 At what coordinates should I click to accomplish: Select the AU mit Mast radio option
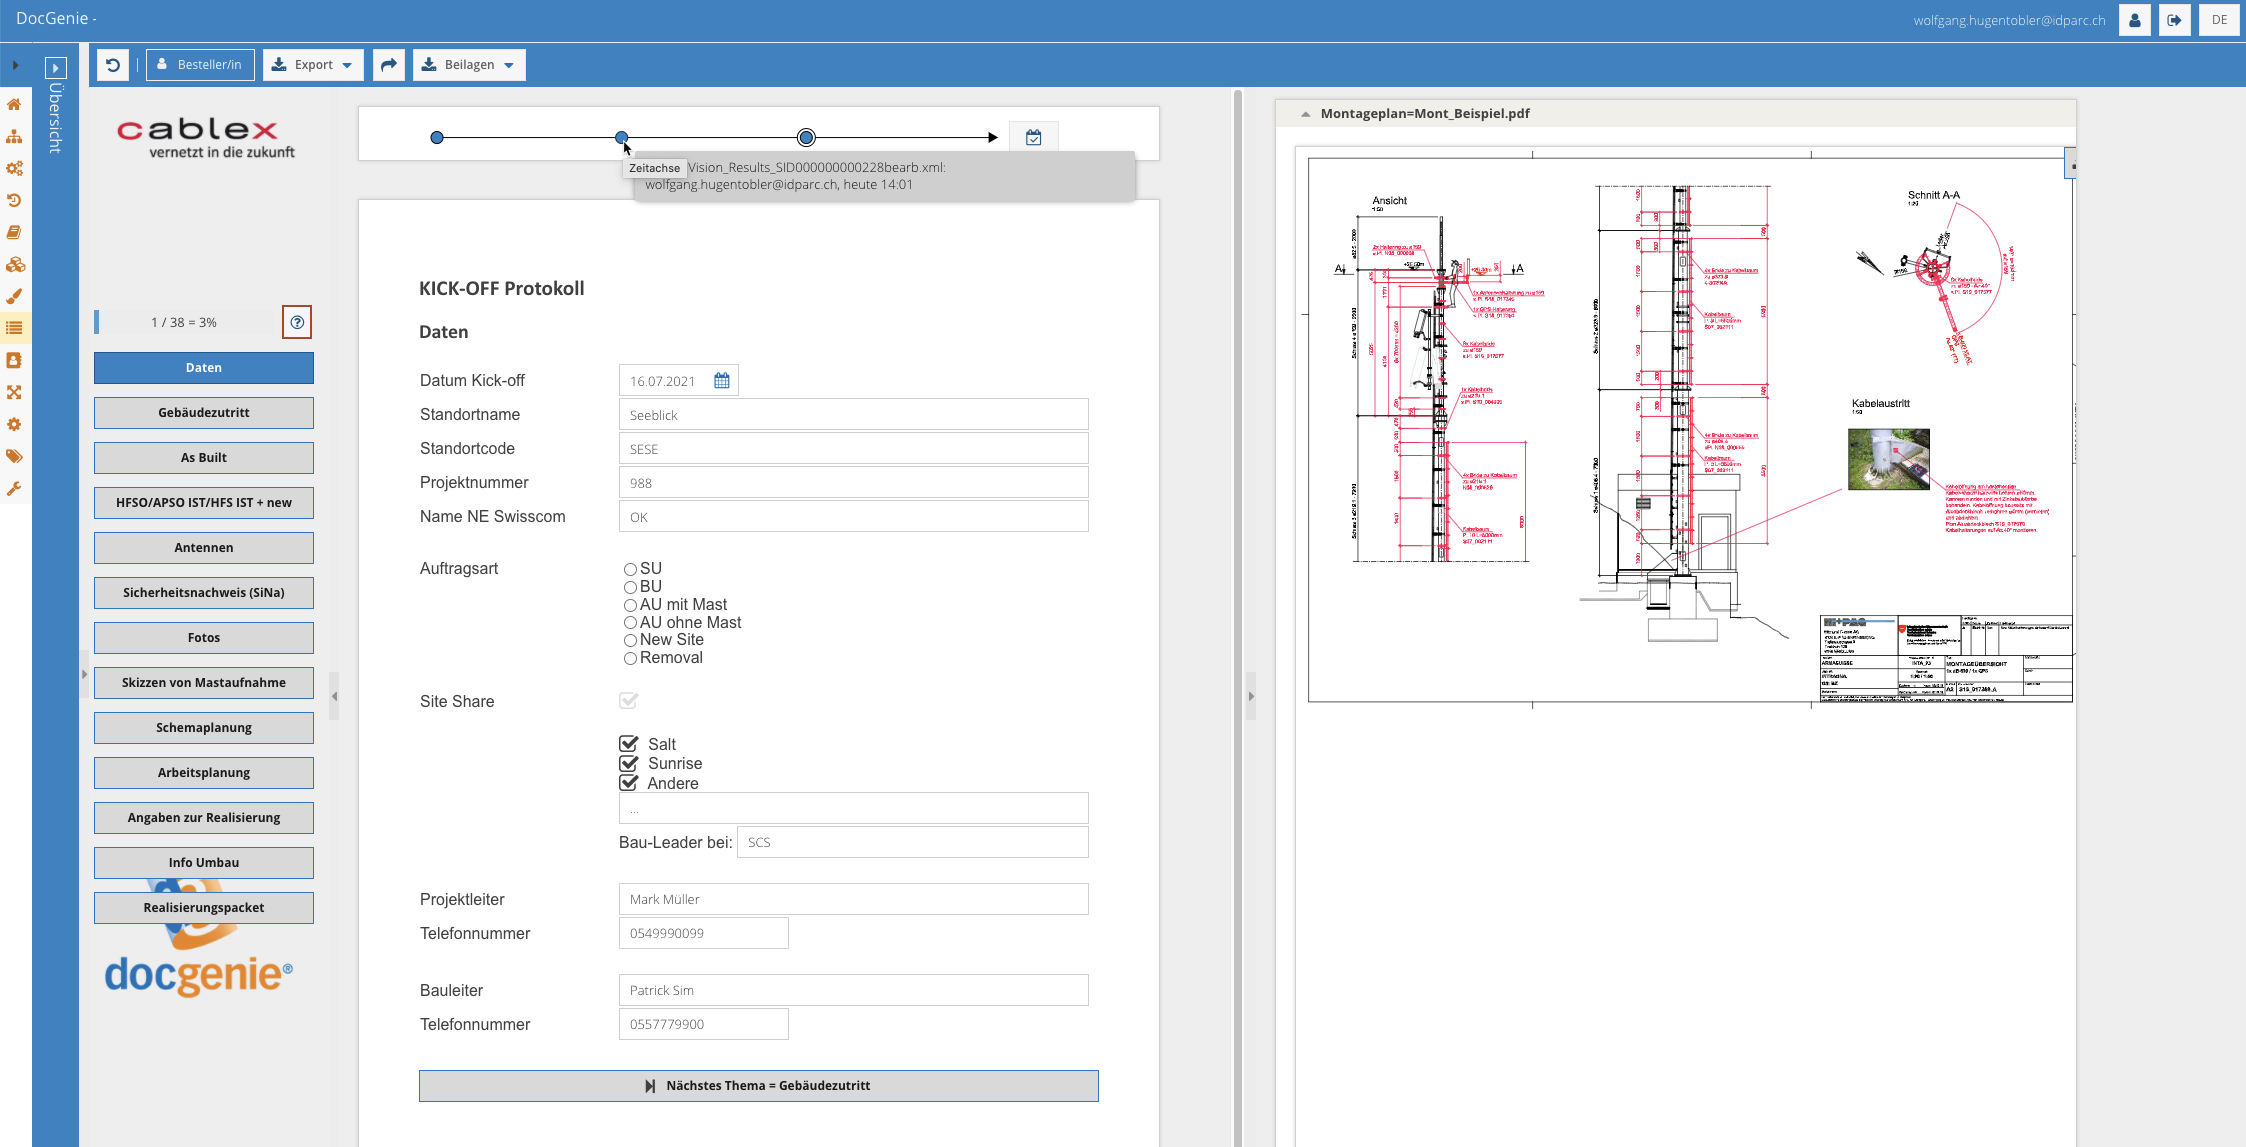(x=630, y=605)
